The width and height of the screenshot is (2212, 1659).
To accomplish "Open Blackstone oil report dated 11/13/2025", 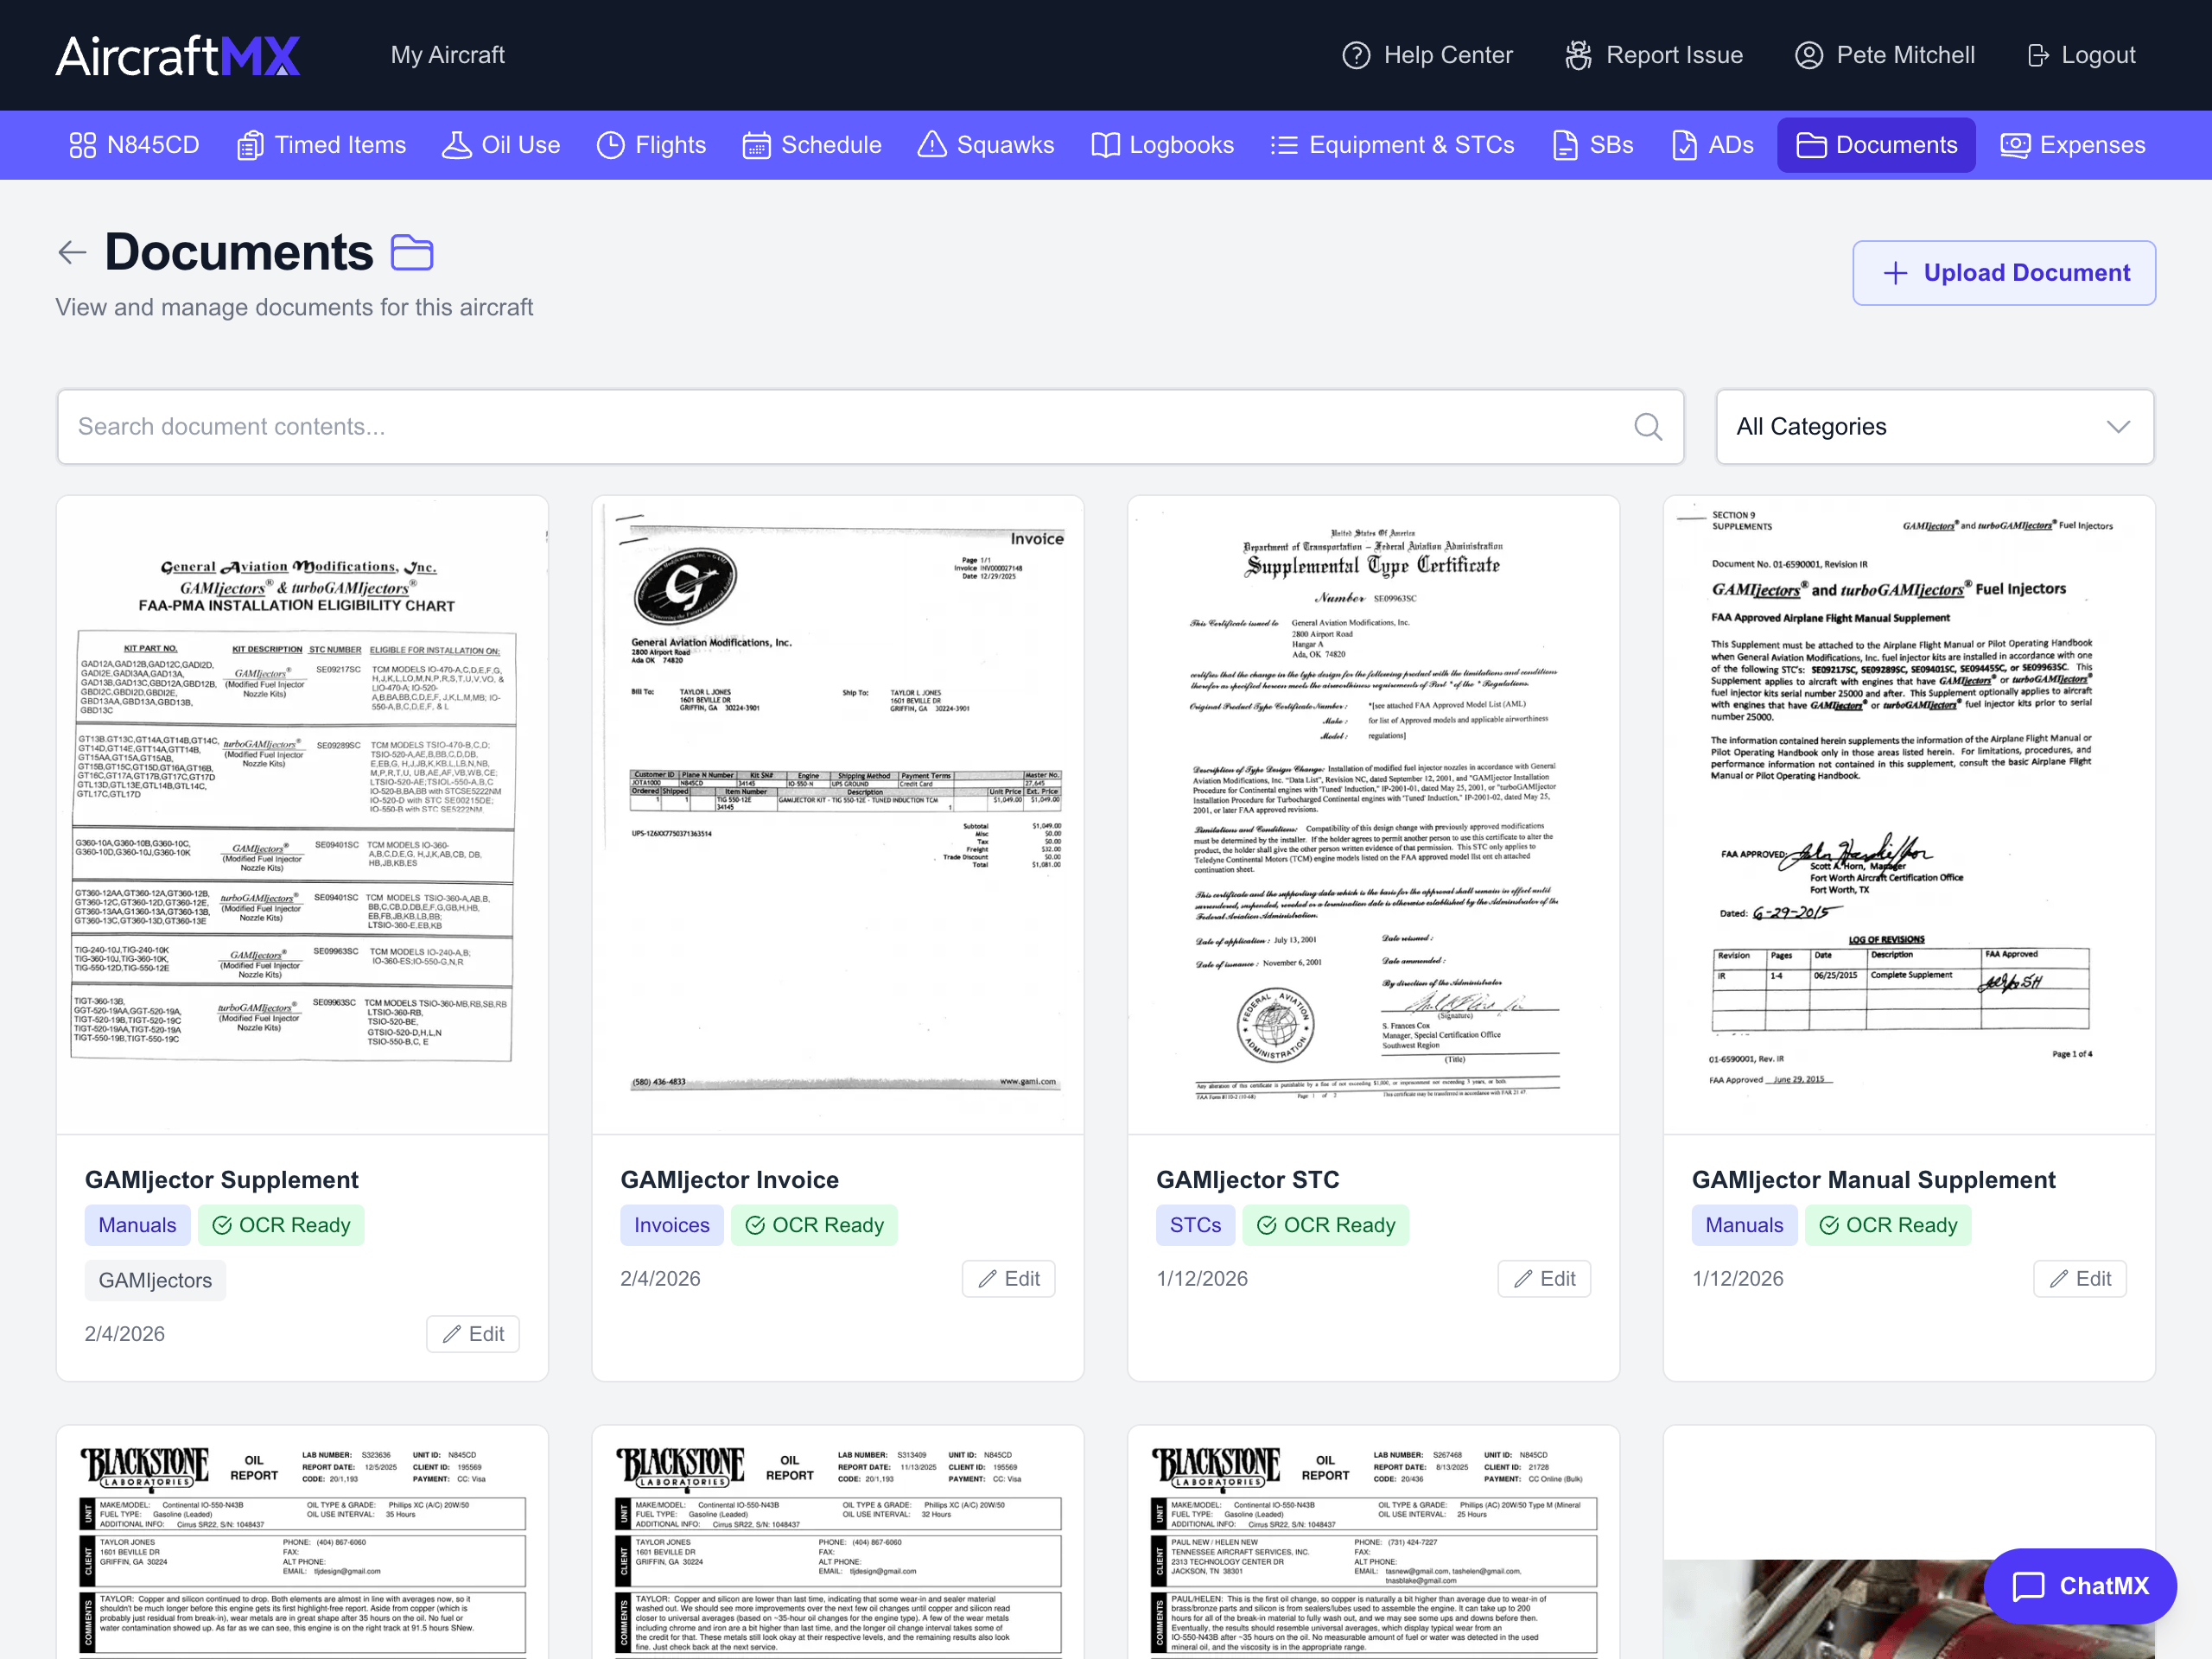I will click(x=838, y=1543).
